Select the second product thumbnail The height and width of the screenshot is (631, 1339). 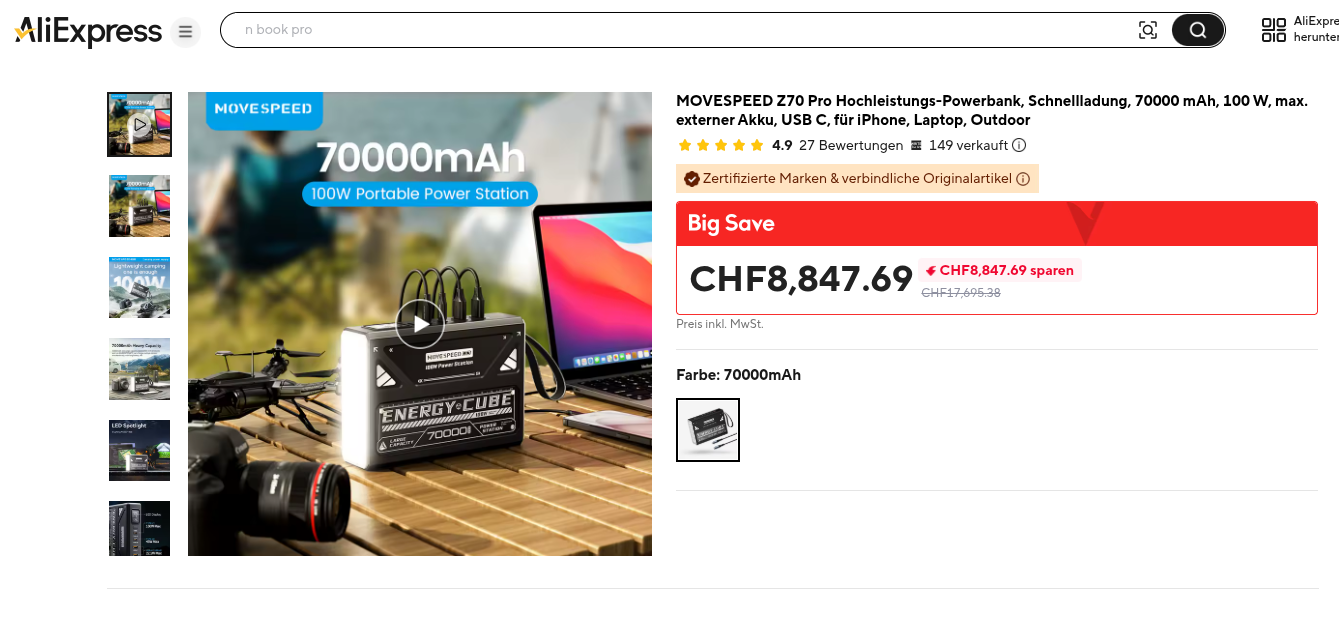point(140,206)
